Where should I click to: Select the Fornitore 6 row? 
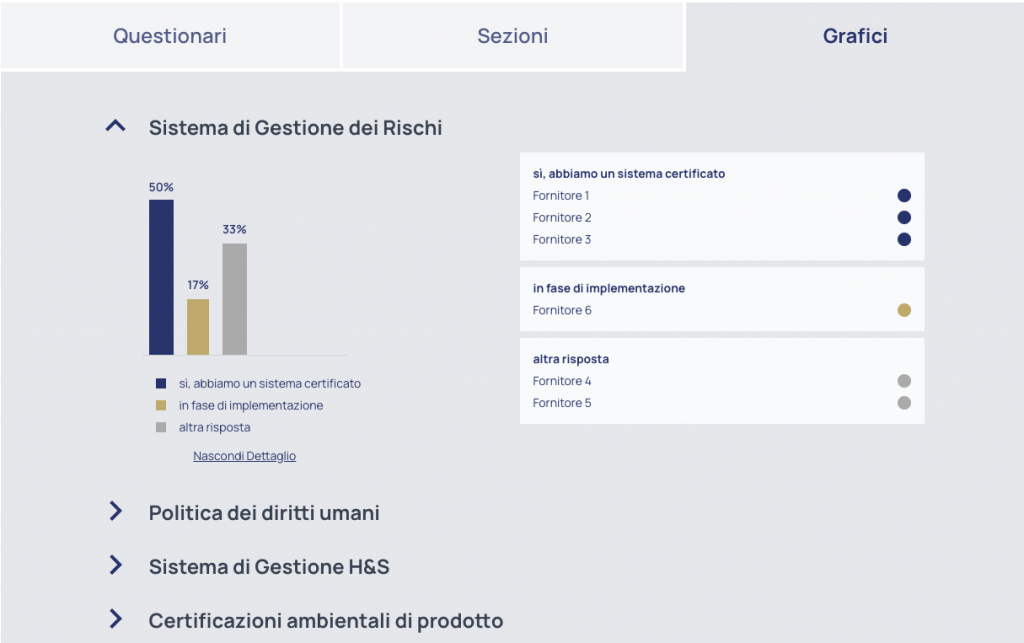point(722,310)
